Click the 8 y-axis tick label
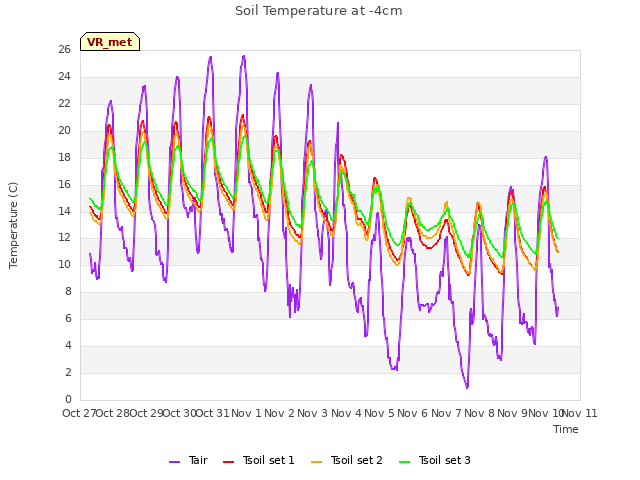 pyautogui.click(x=68, y=291)
